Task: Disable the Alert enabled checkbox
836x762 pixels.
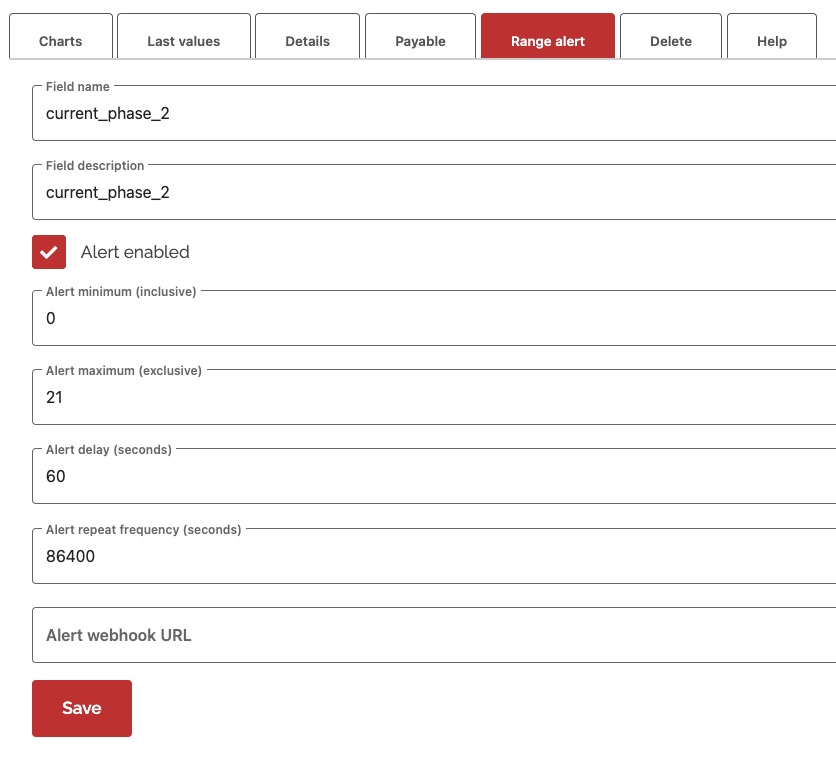Action: click(48, 252)
